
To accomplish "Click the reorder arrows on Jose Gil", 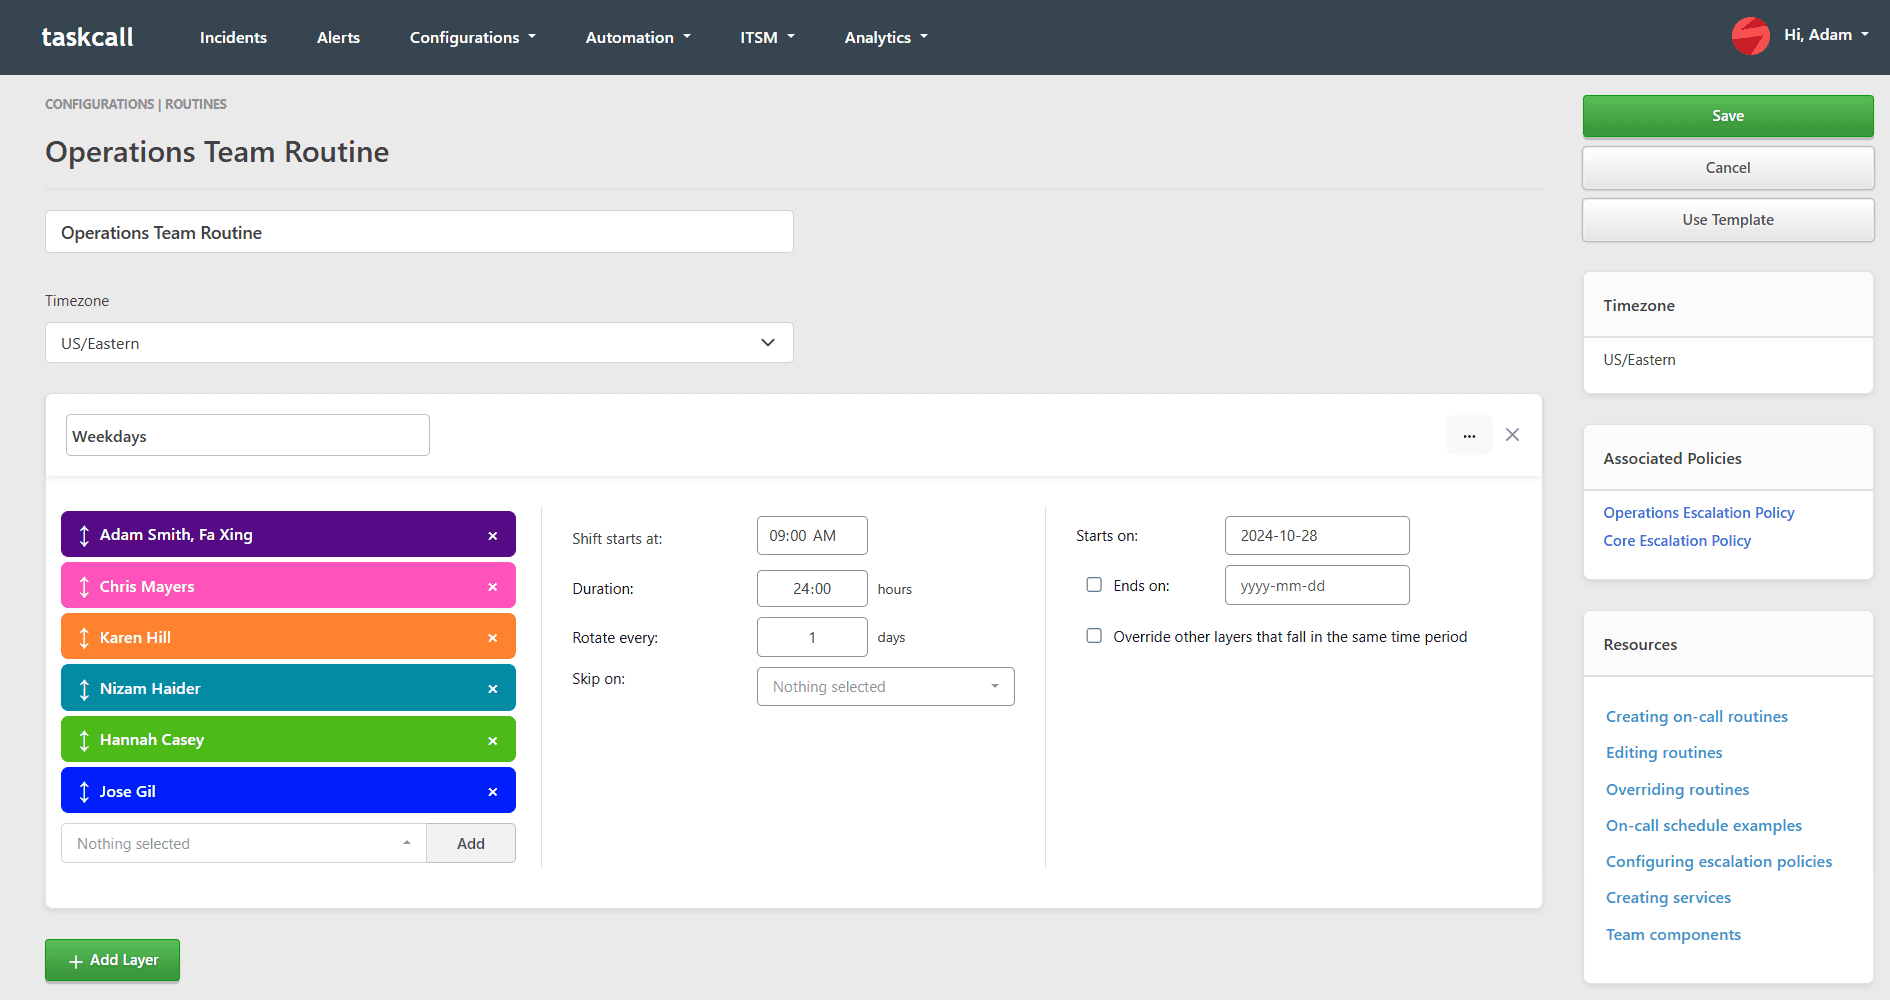I will pos(84,792).
